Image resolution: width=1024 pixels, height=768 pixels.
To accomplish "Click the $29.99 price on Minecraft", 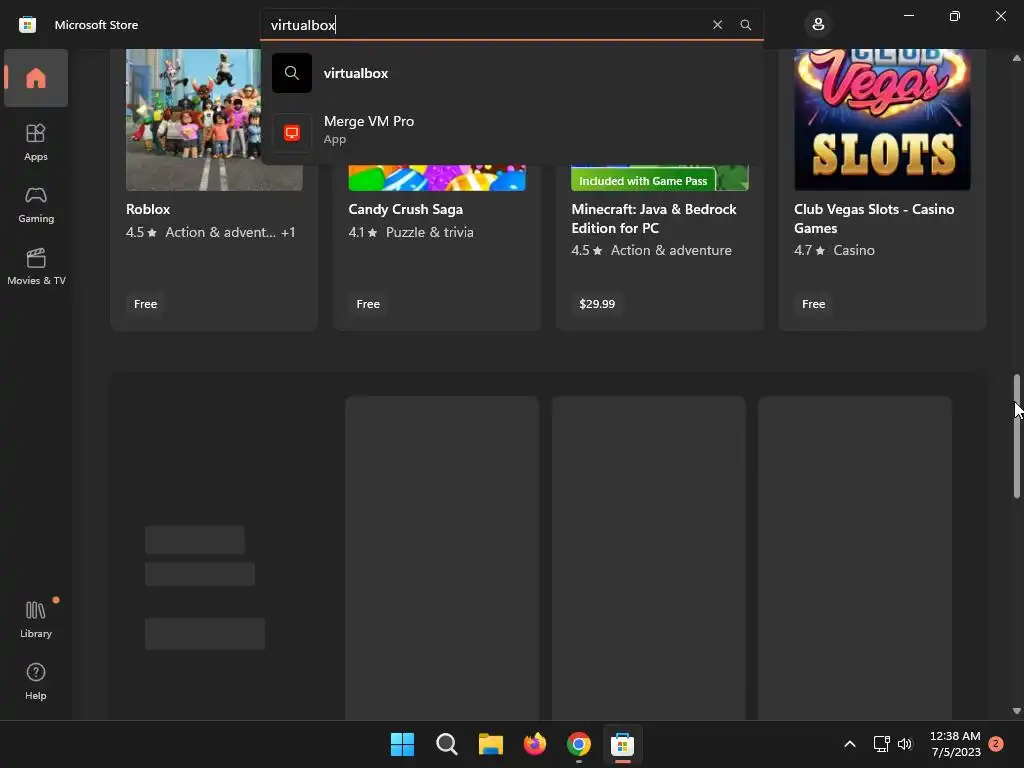I will tap(597, 304).
